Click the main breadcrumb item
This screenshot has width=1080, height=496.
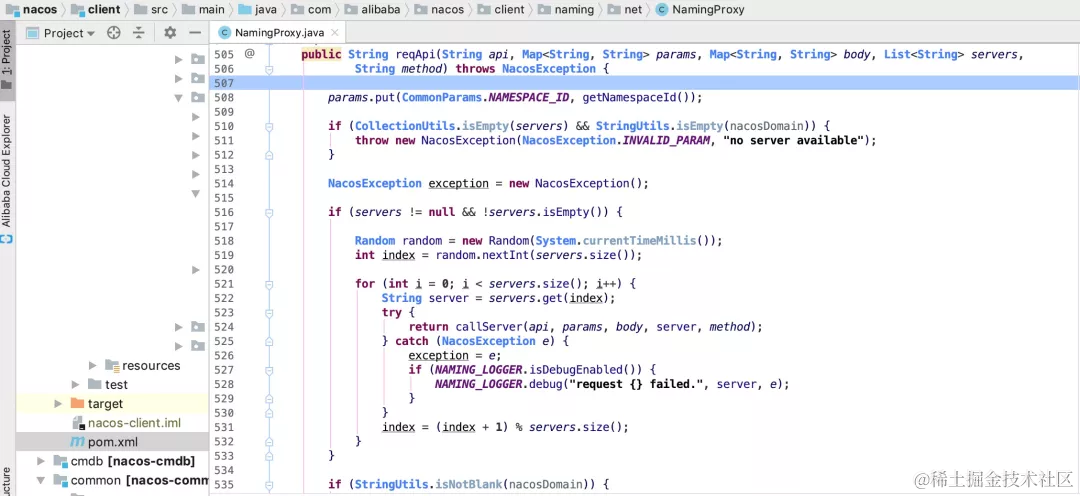click(x=204, y=10)
